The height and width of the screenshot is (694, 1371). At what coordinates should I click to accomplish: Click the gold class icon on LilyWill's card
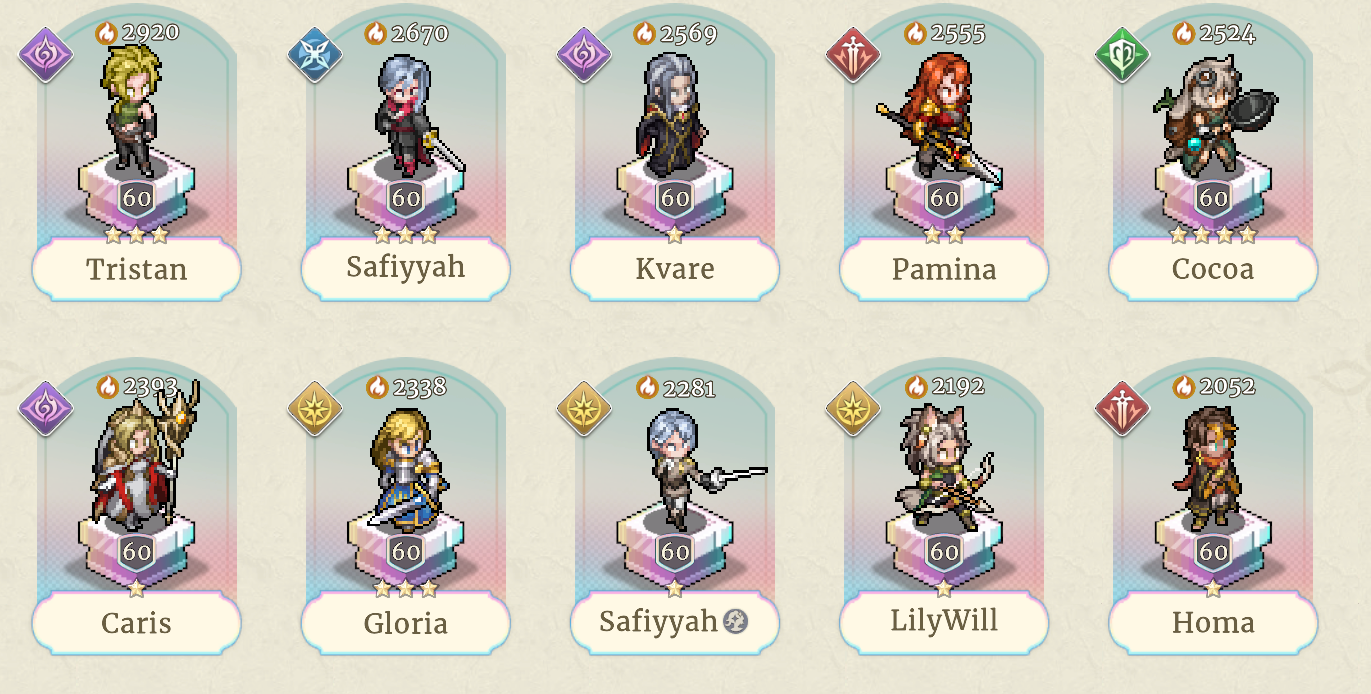tap(853, 408)
